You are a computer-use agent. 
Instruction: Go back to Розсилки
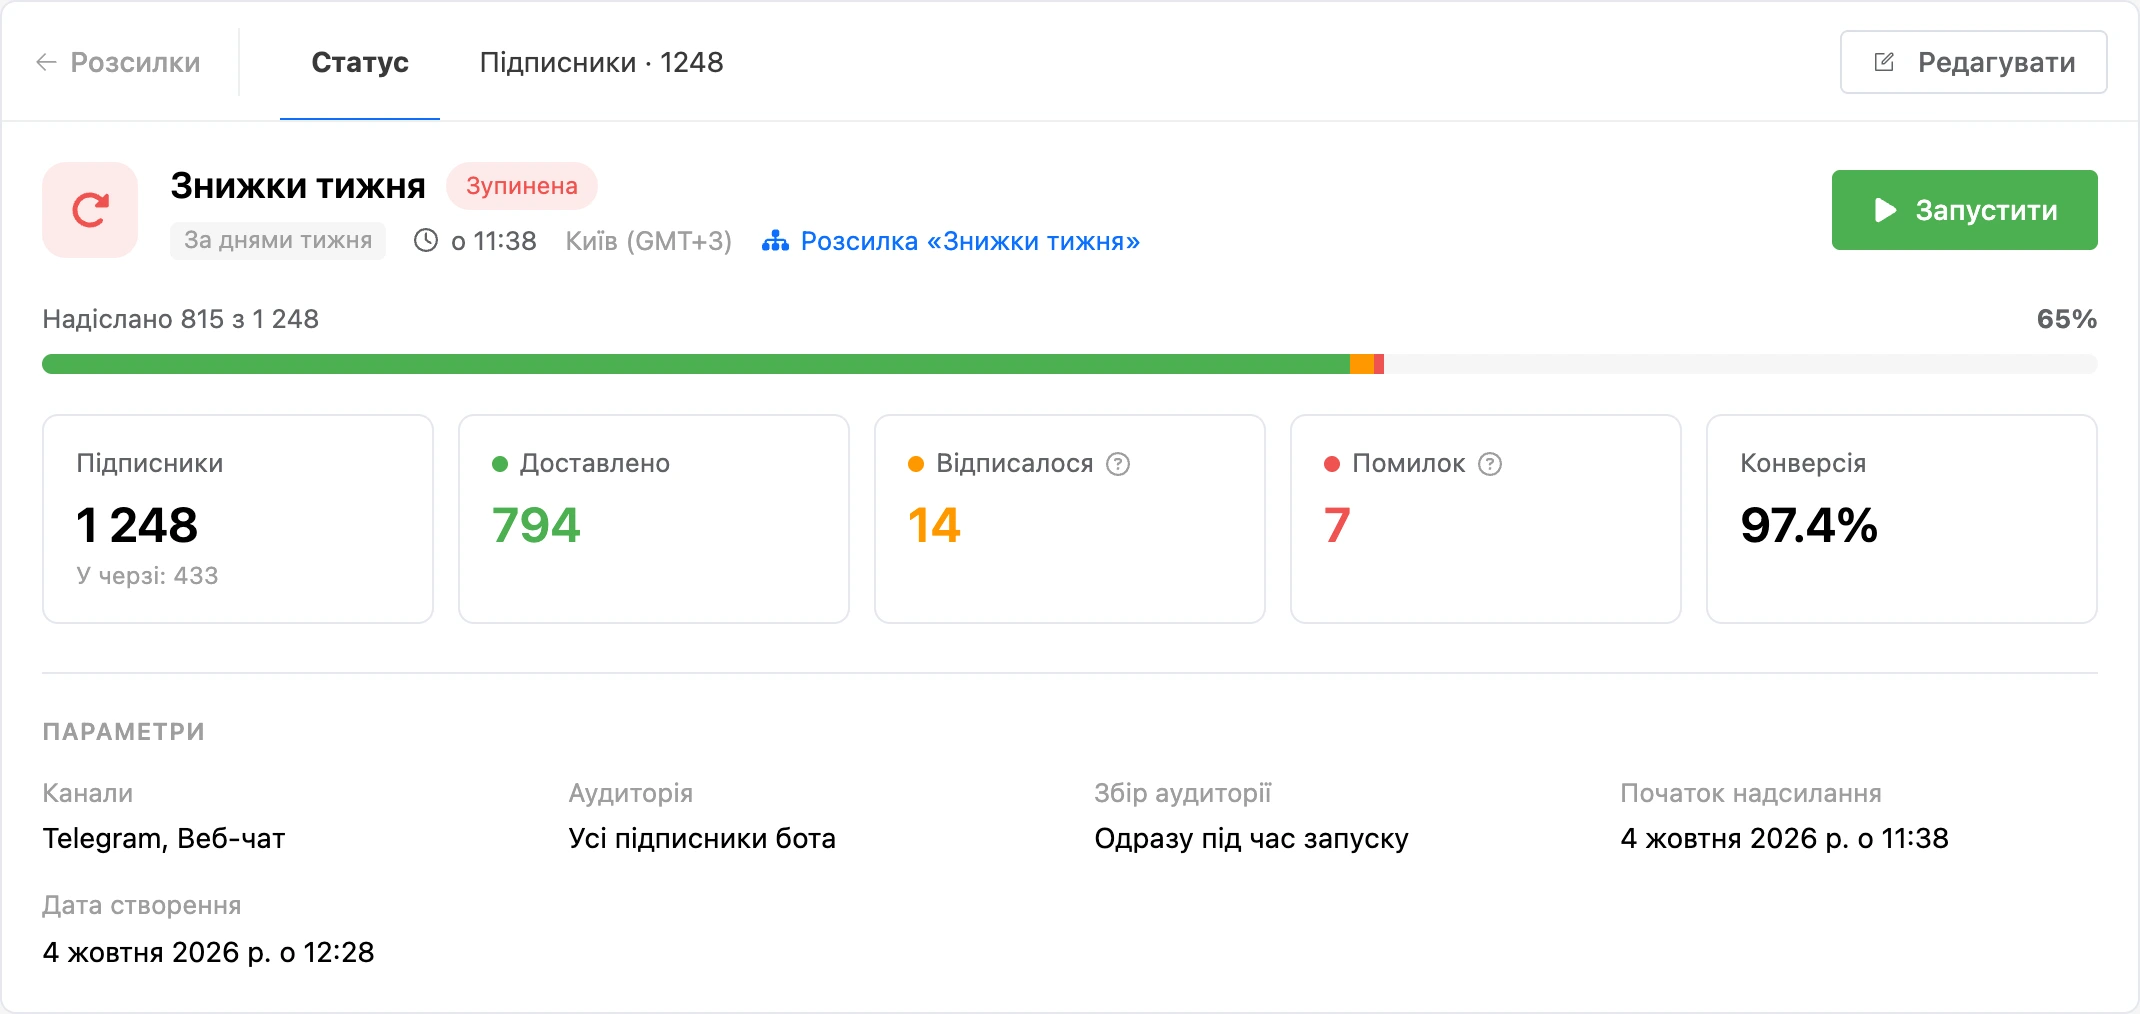[x=118, y=62]
